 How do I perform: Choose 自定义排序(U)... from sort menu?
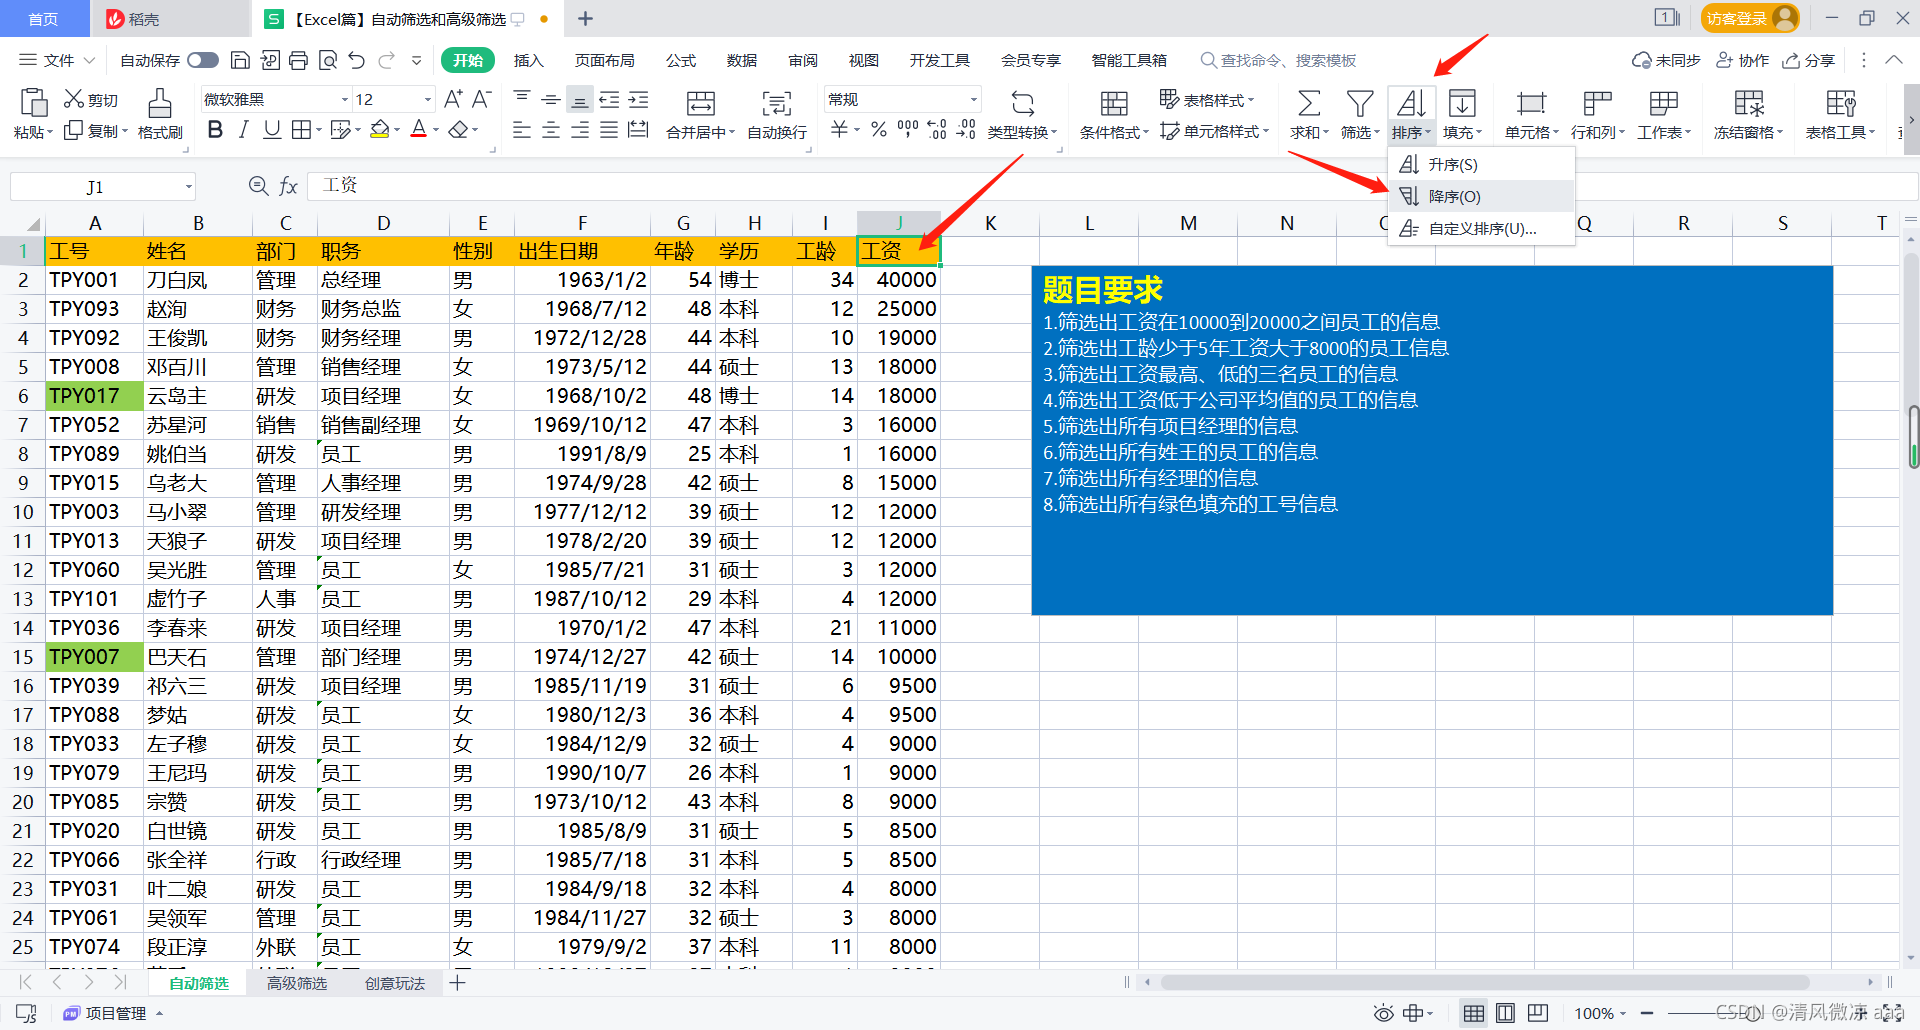pyautogui.click(x=1481, y=229)
